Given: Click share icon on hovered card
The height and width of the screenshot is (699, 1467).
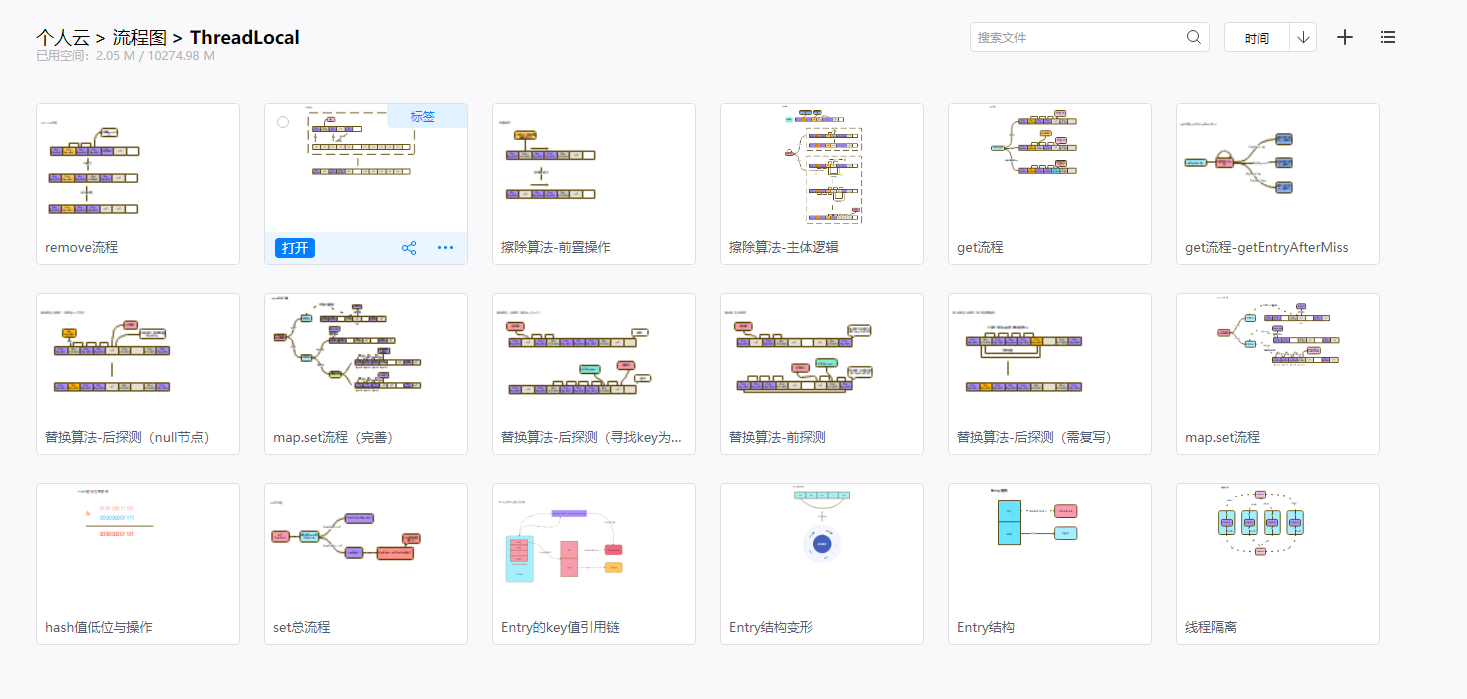Looking at the screenshot, I should [409, 248].
